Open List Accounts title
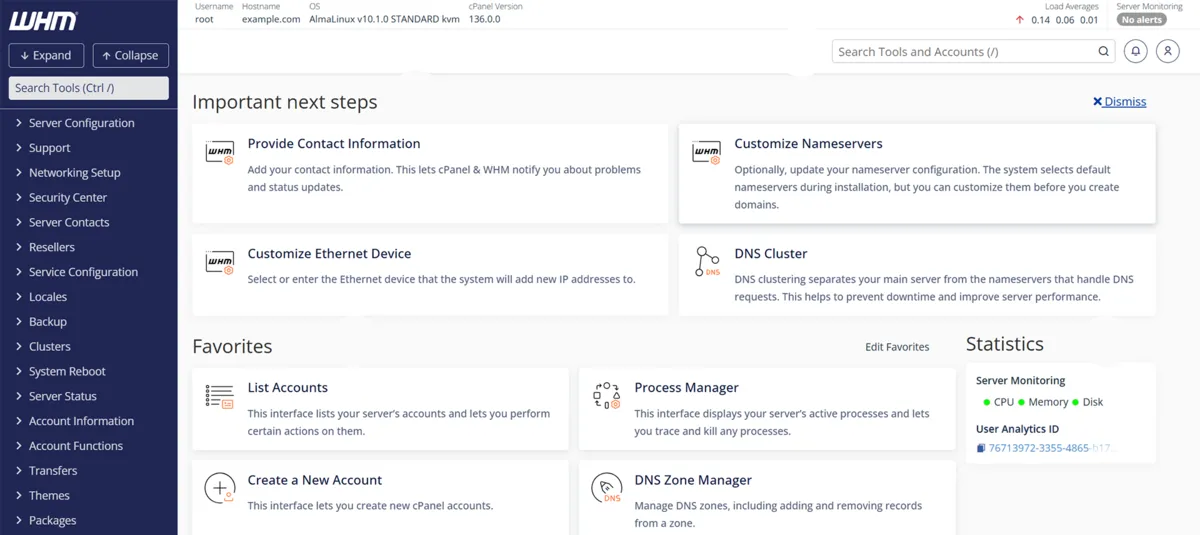Screen dimensions: 1200x535 [288, 387]
